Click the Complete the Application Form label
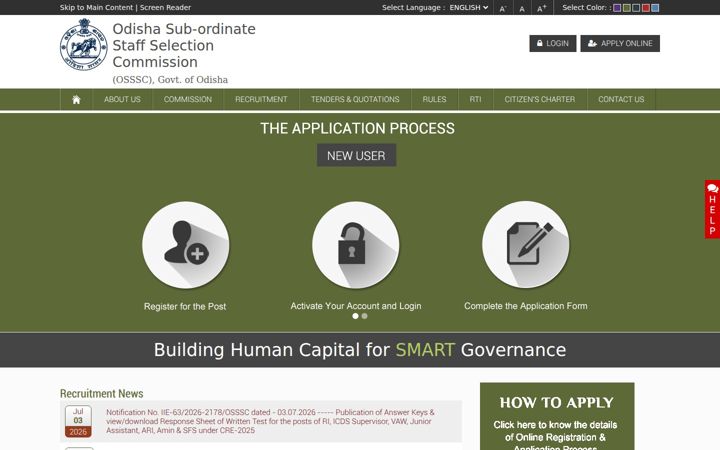This screenshot has width=720, height=450. [x=526, y=306]
